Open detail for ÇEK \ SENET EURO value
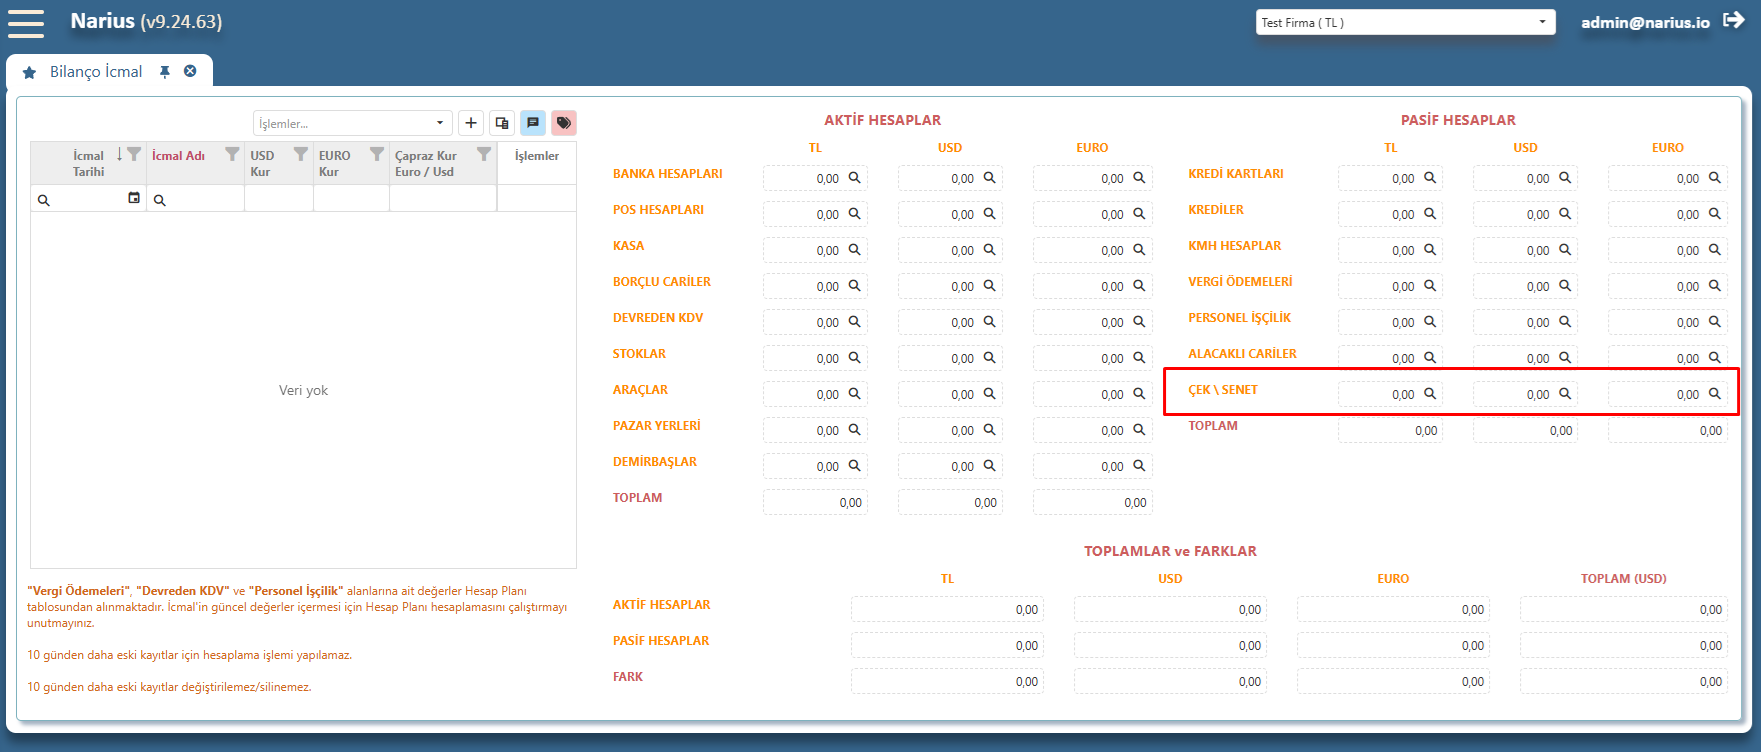The image size is (1761, 752). pyautogui.click(x=1715, y=394)
